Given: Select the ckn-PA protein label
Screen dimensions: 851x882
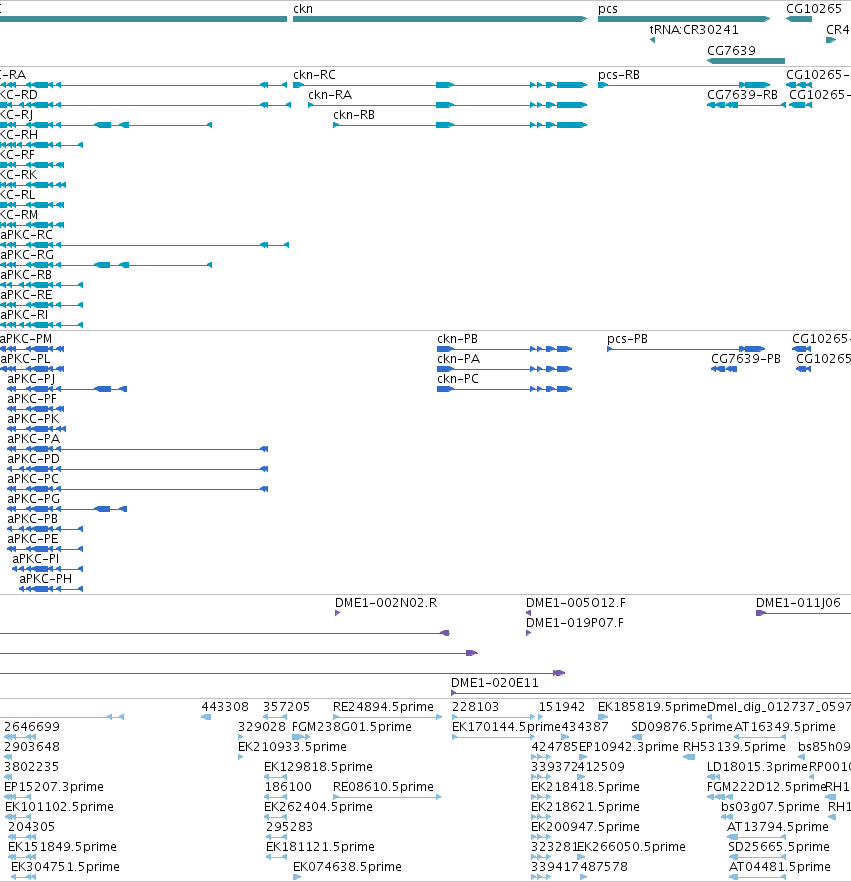Looking at the screenshot, I should 458,359.
